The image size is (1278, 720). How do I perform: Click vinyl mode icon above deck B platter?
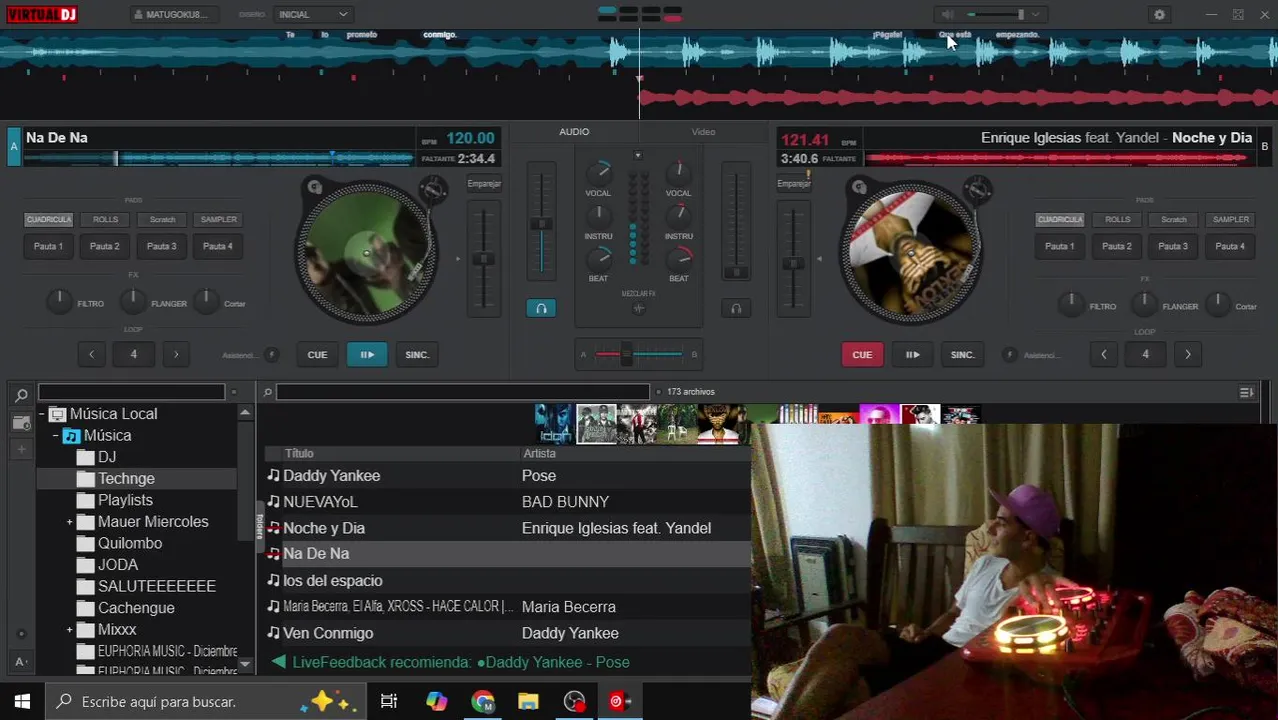(858, 187)
